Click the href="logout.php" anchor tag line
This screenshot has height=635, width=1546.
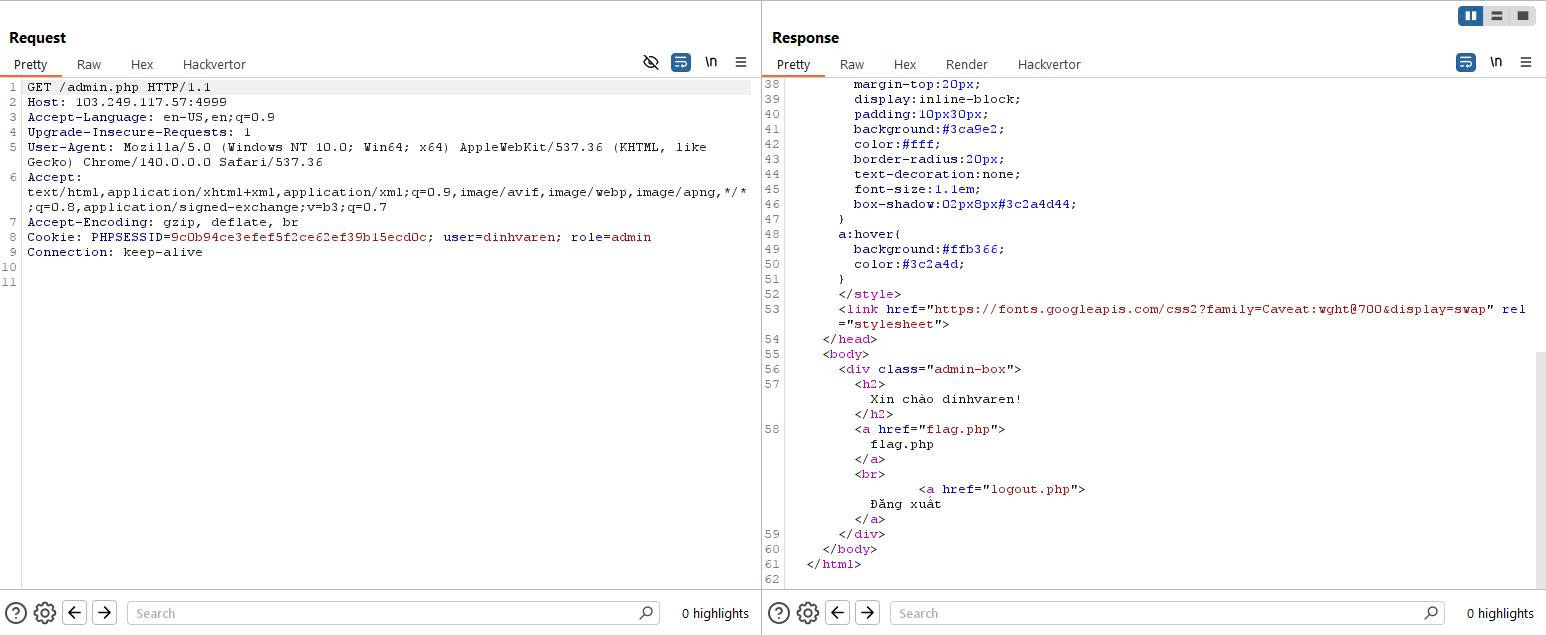[1002, 489]
